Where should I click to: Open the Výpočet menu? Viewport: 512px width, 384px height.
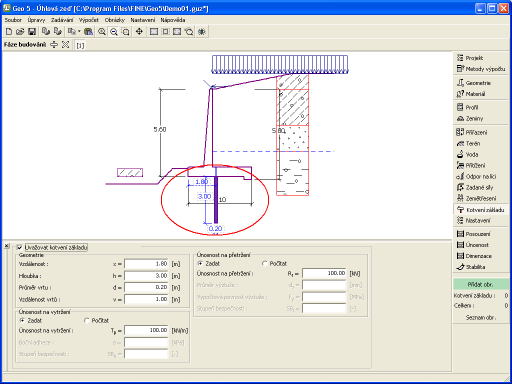tap(89, 20)
